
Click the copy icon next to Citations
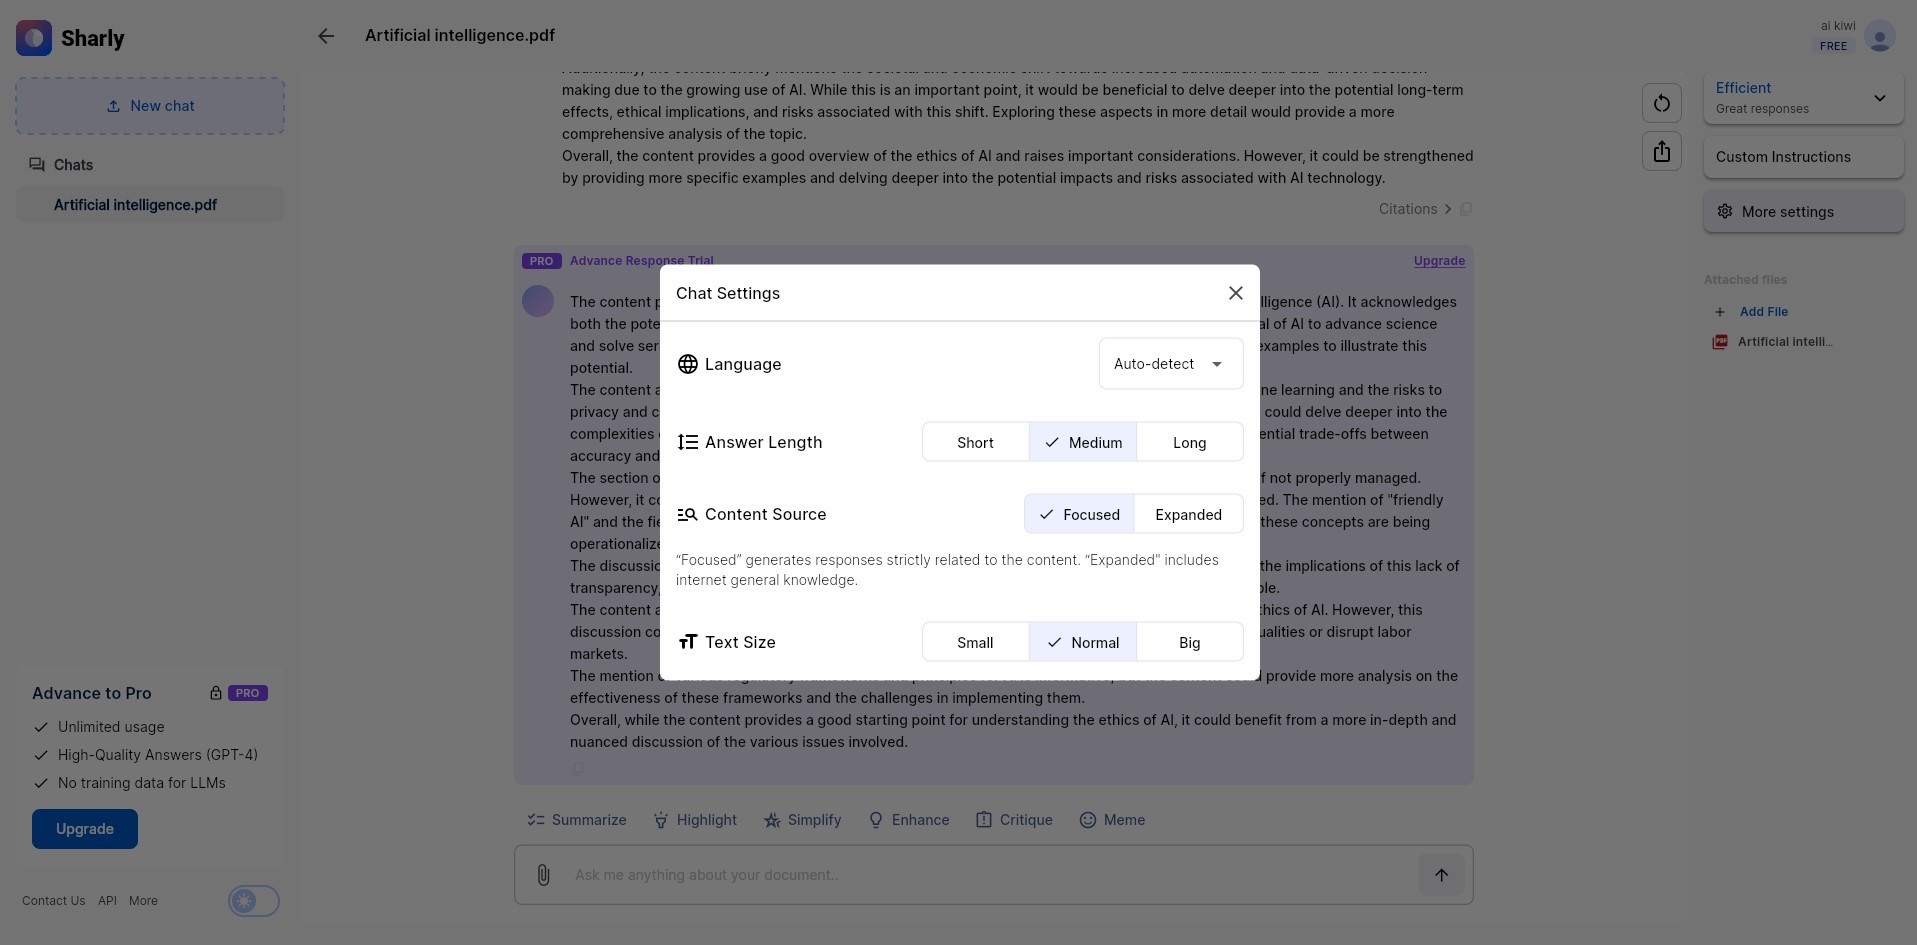pyautogui.click(x=1466, y=209)
